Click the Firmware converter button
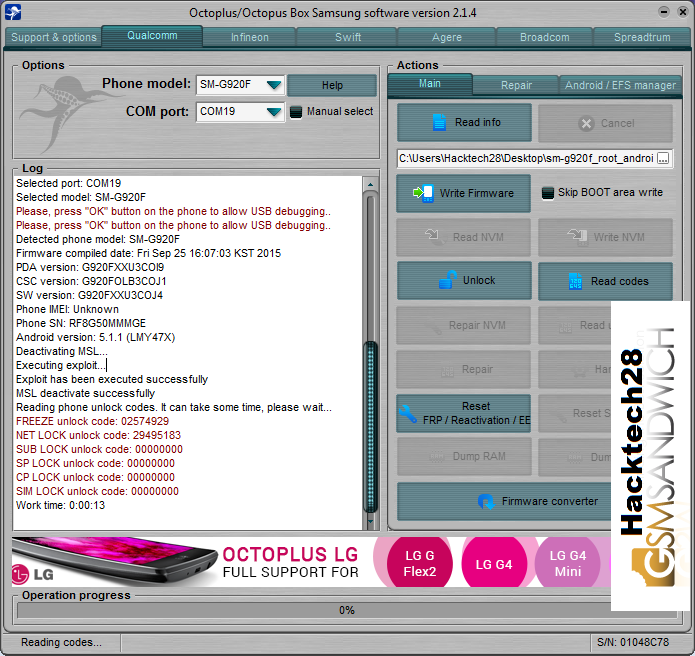The image size is (695, 656). pos(504,501)
